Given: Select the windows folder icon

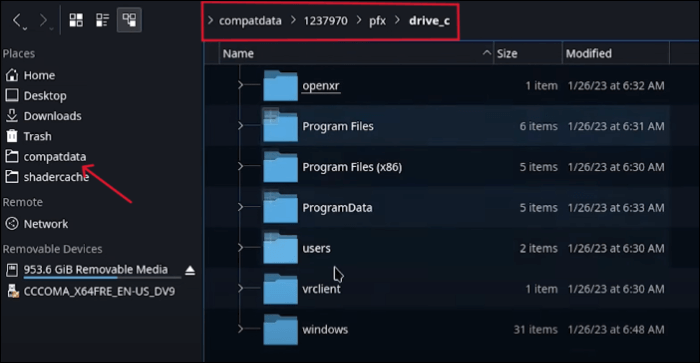Looking at the screenshot, I should coord(280,330).
